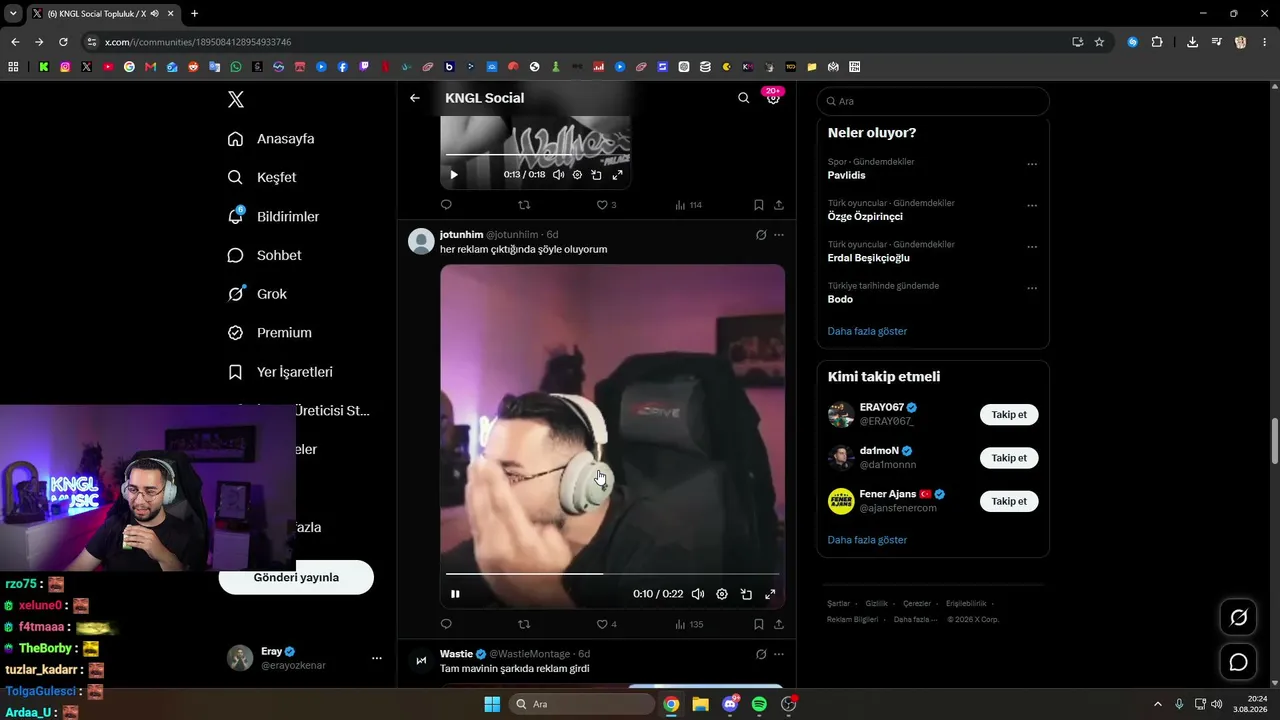
Task: Bookmark the top post with 114 views
Action: click(x=759, y=205)
